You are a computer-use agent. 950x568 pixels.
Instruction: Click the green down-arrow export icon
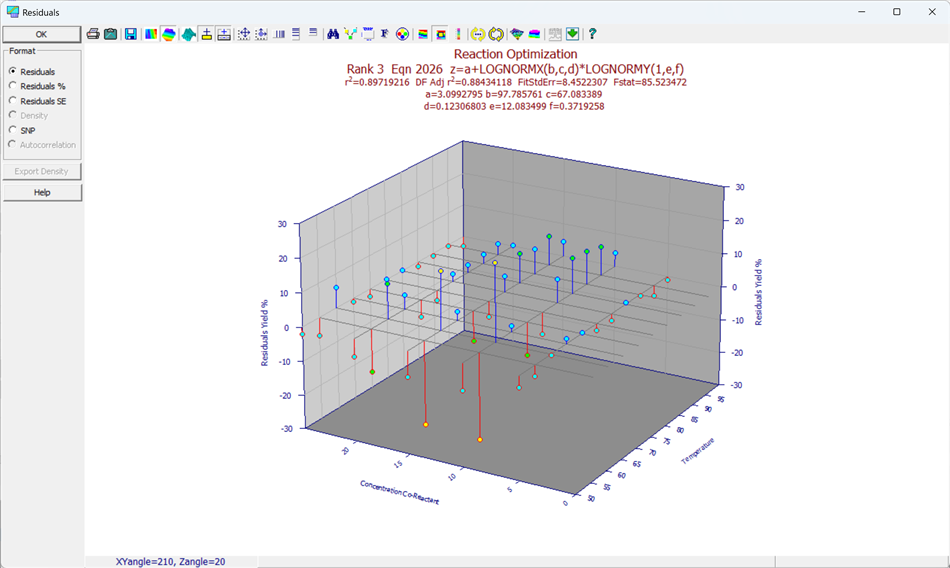tap(572, 34)
